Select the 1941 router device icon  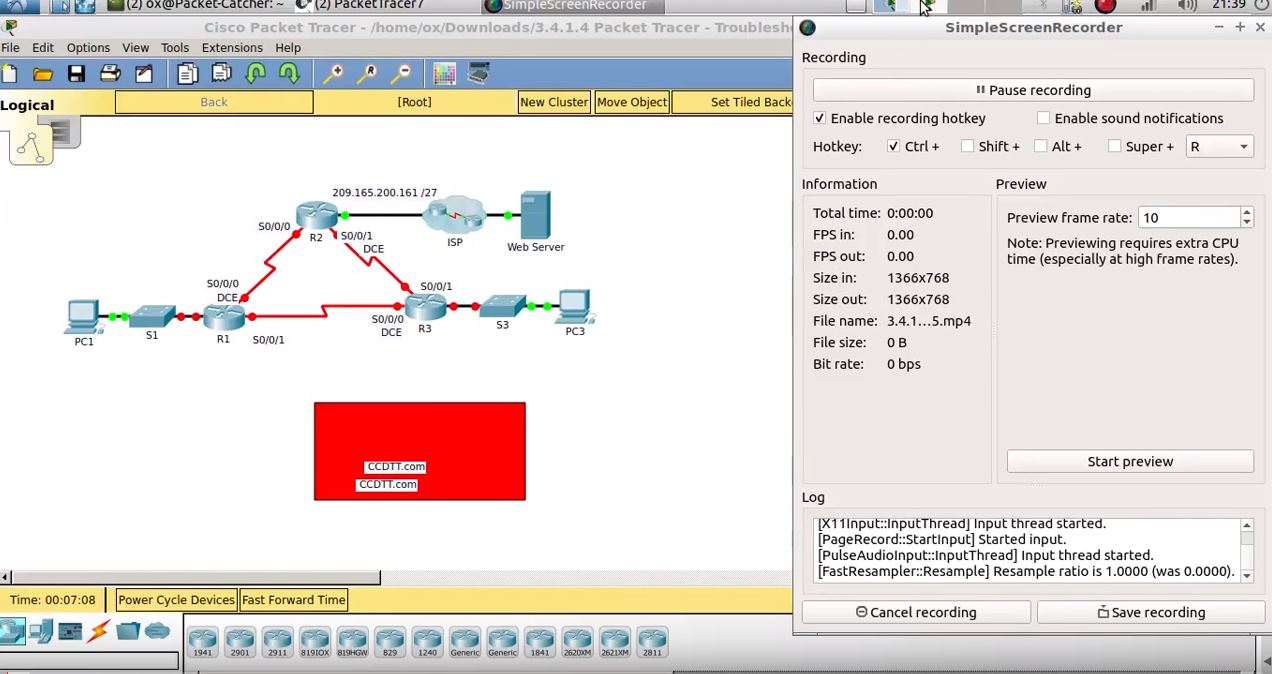[203, 642]
